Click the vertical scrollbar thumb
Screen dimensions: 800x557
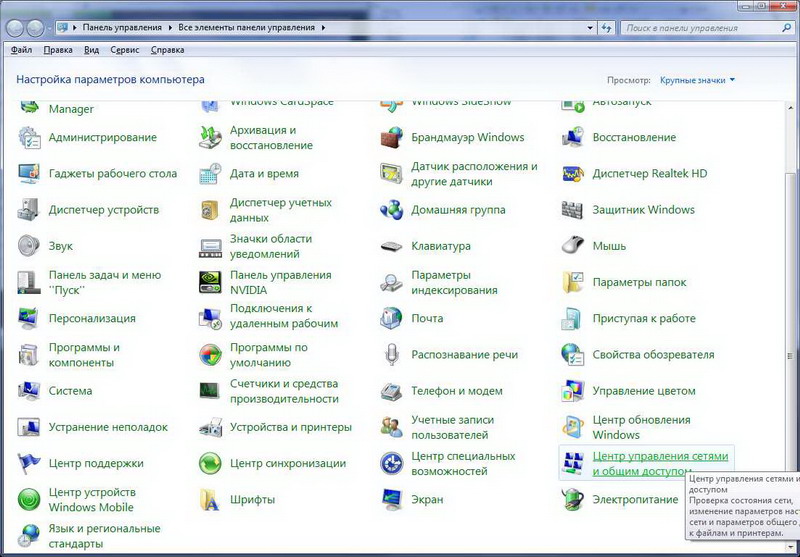(x=790, y=355)
